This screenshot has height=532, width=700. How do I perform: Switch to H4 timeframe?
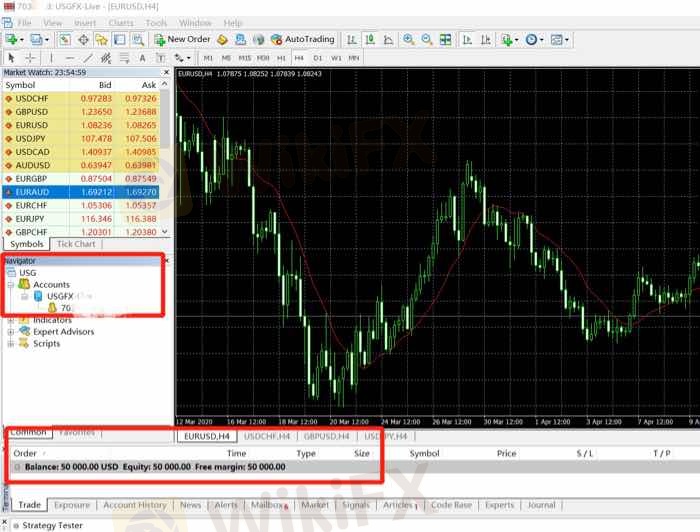click(x=299, y=58)
